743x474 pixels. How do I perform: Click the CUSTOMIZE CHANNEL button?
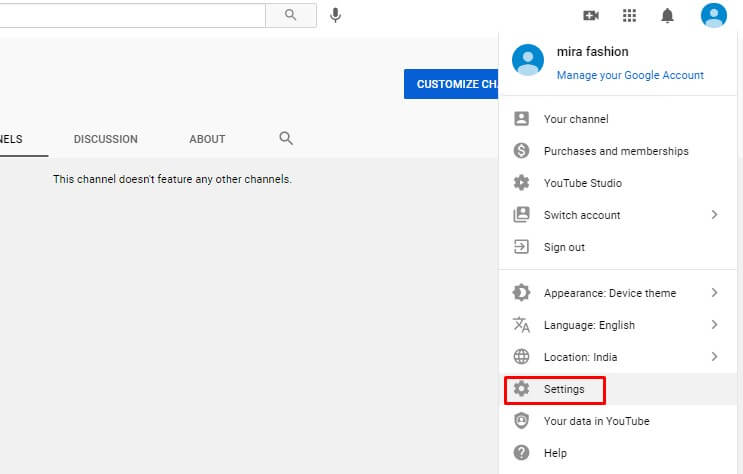pyautogui.click(x=451, y=84)
